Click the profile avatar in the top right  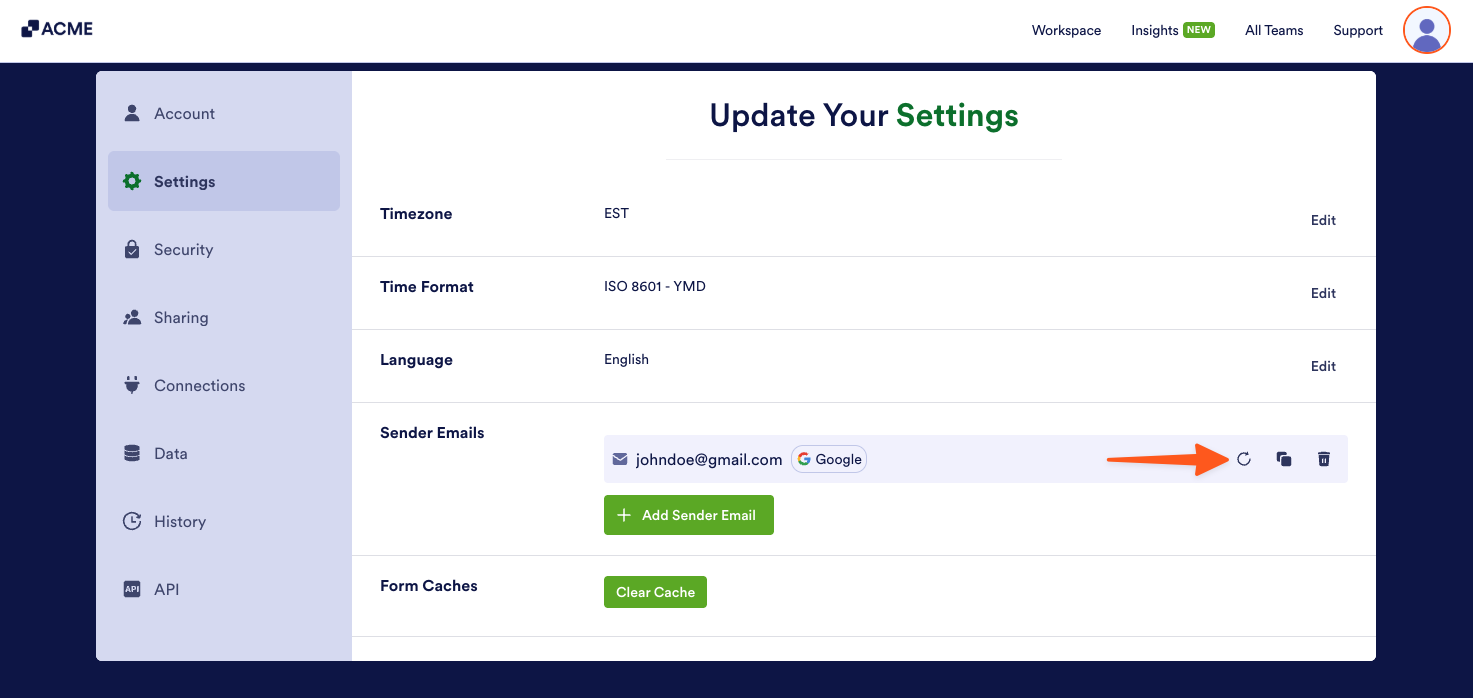pos(1426,30)
